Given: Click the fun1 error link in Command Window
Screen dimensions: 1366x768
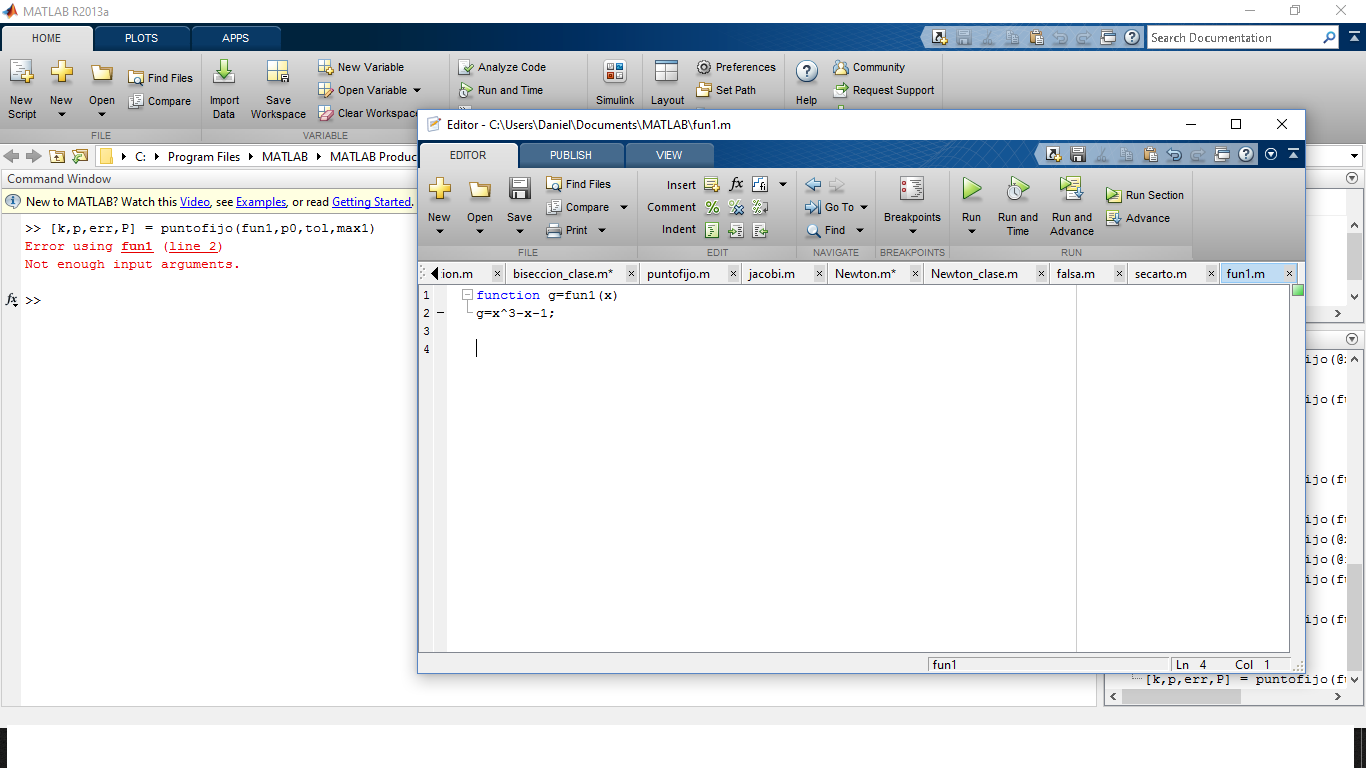Looking at the screenshot, I should 137,246.
